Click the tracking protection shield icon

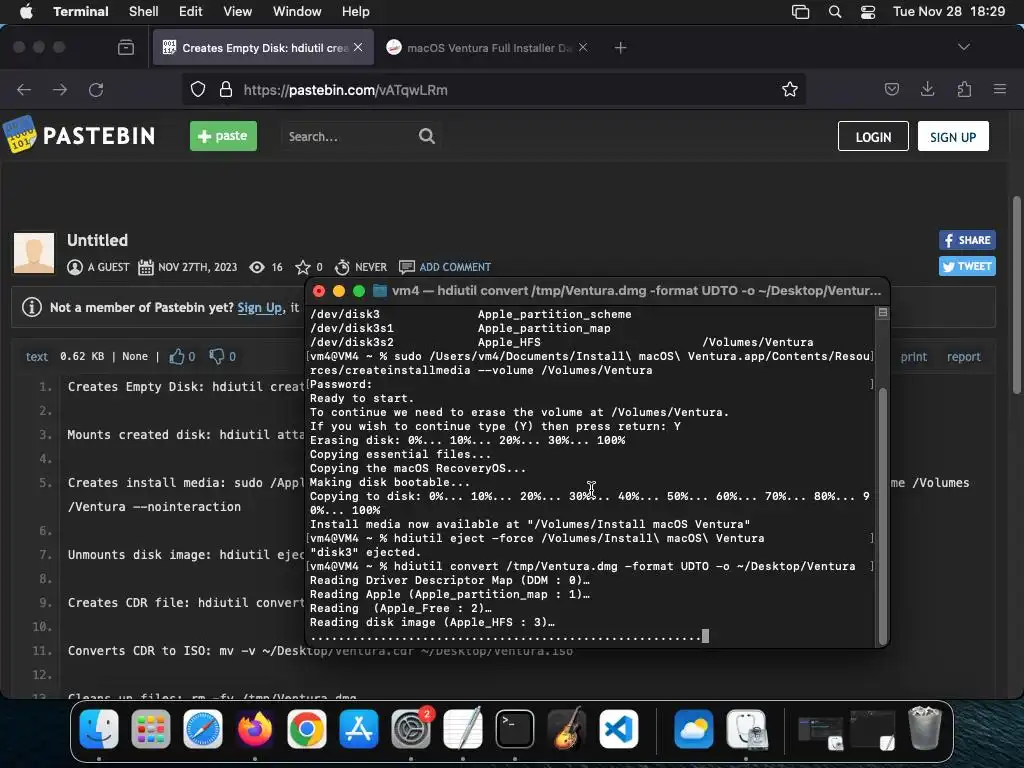click(x=198, y=89)
